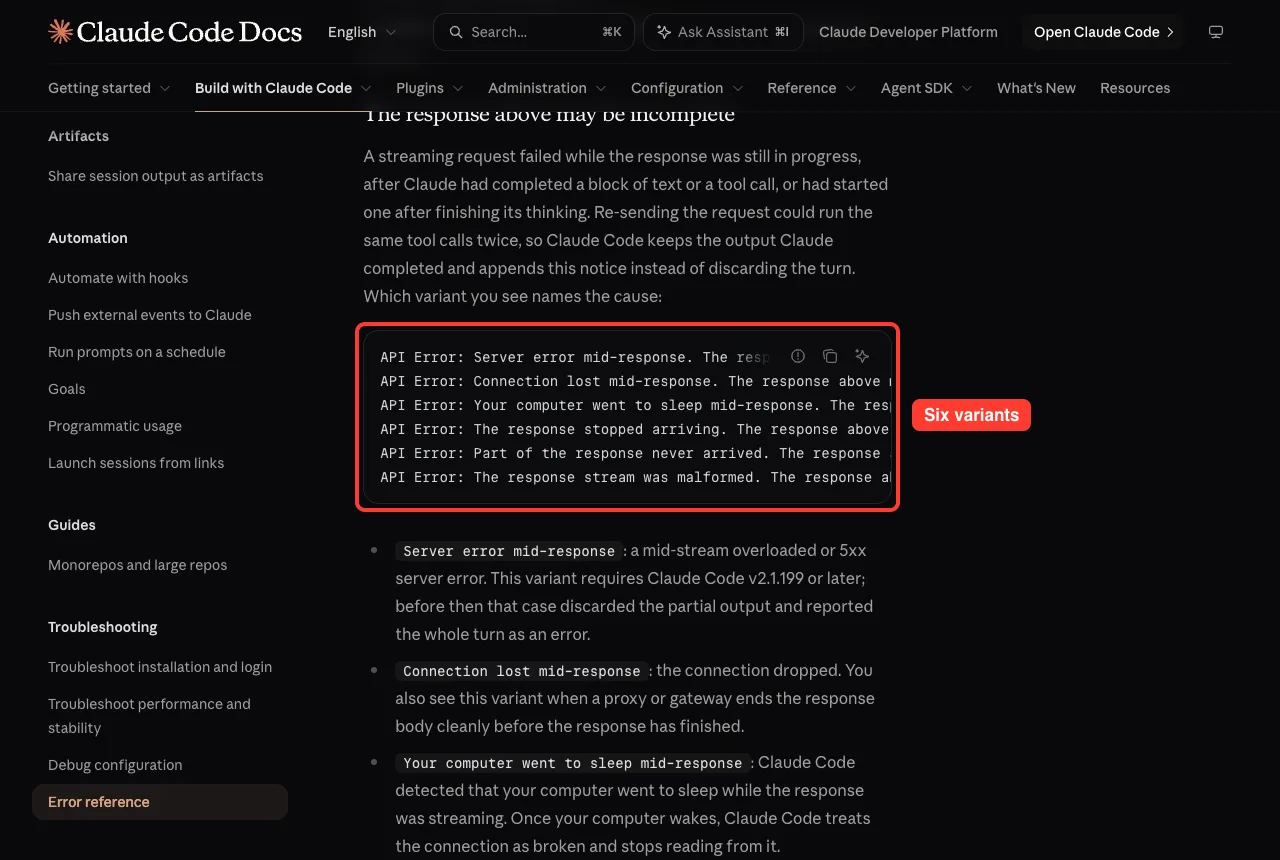Select Error reference in the sidebar
Viewport: 1280px width, 860px height.
click(x=160, y=802)
